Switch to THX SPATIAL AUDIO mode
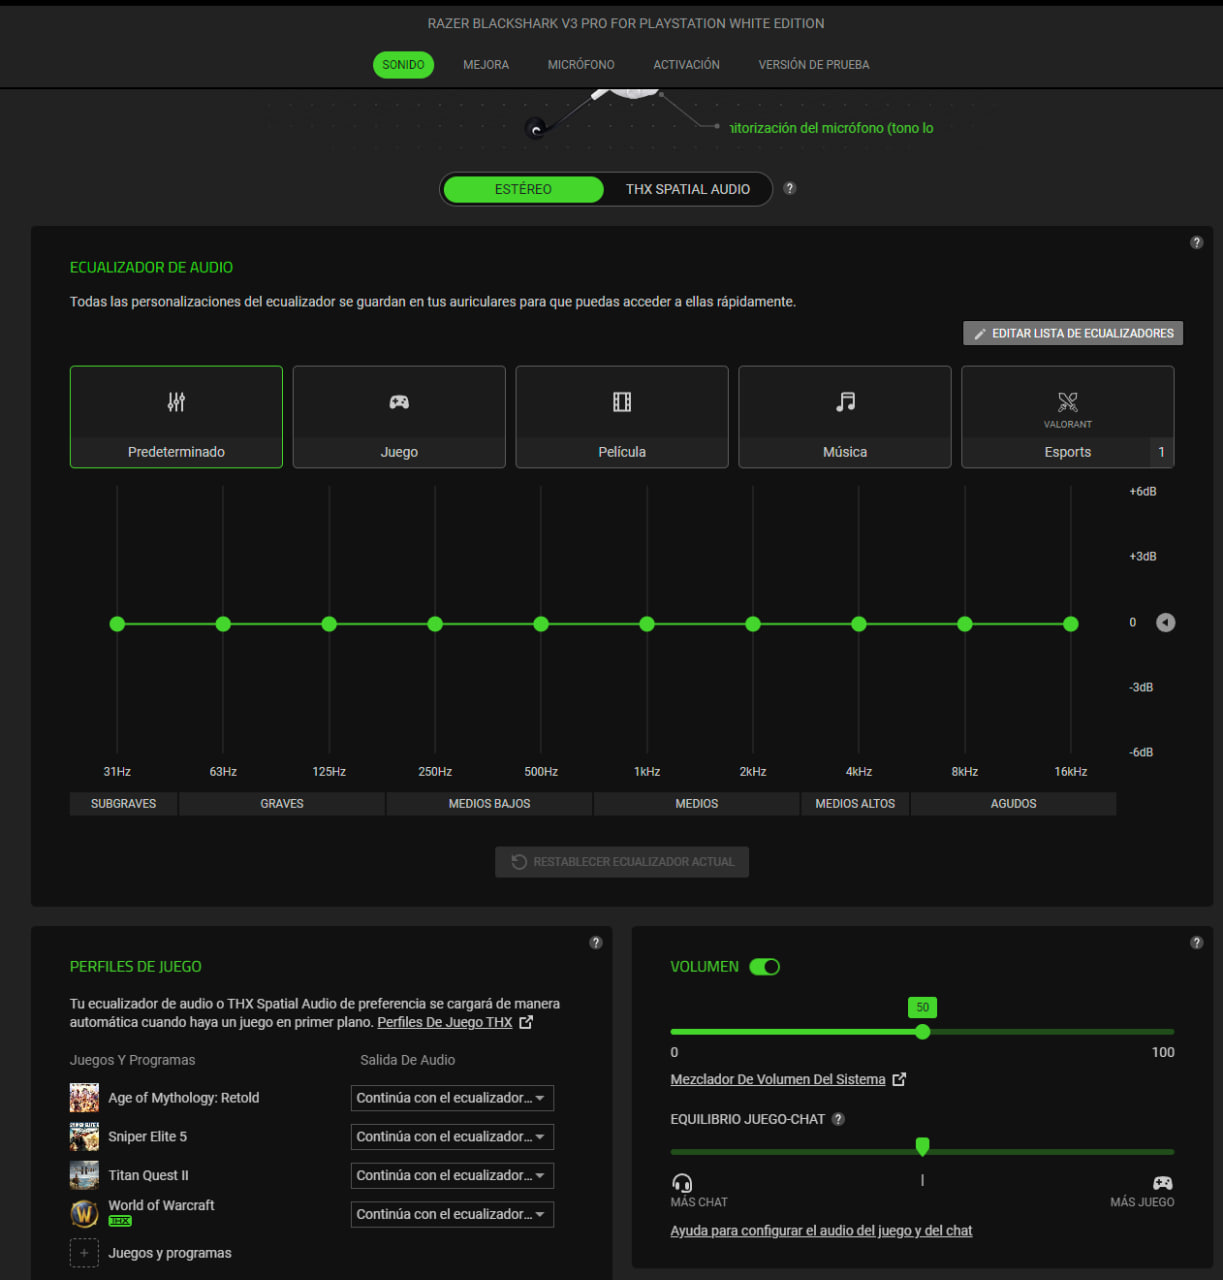The height and width of the screenshot is (1280, 1223). [x=688, y=189]
